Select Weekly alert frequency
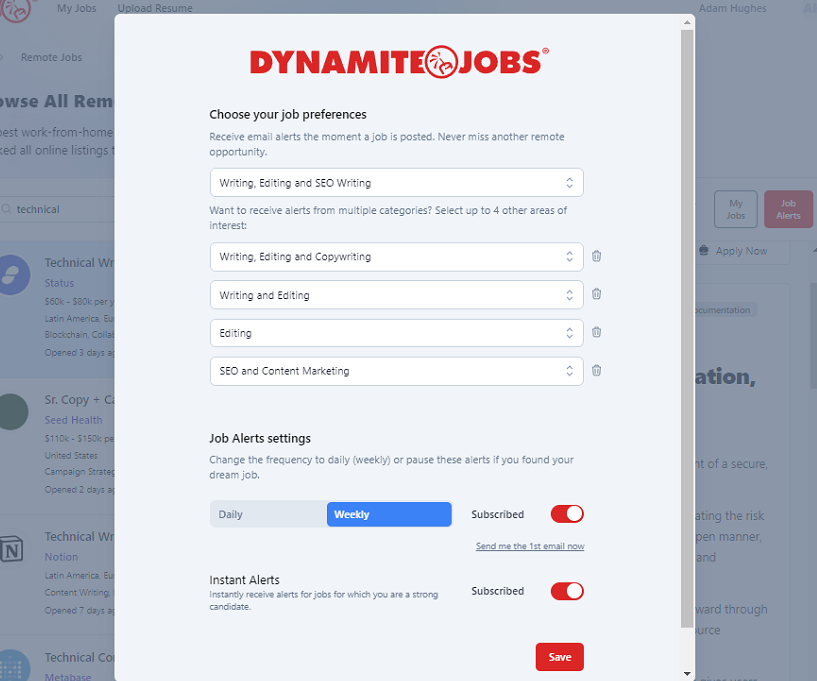 389,514
